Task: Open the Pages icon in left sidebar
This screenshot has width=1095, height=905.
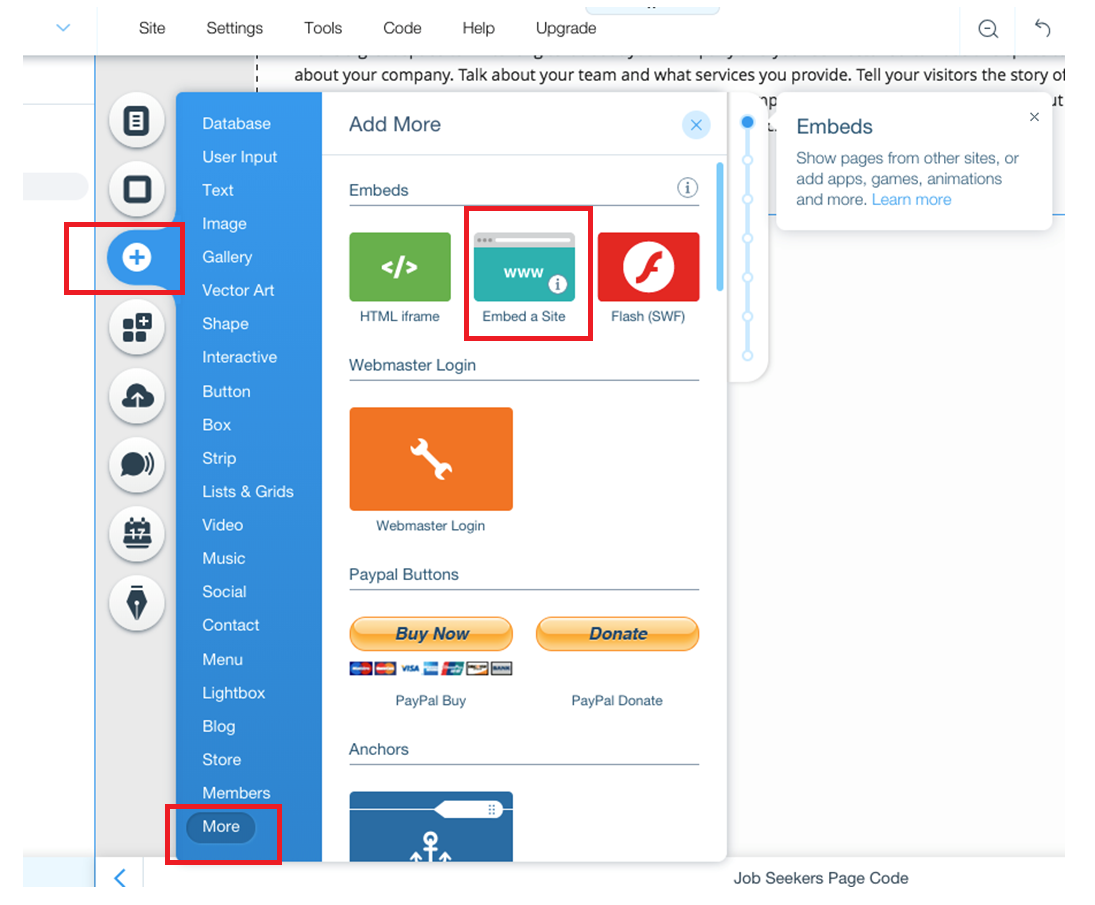Action: (137, 121)
